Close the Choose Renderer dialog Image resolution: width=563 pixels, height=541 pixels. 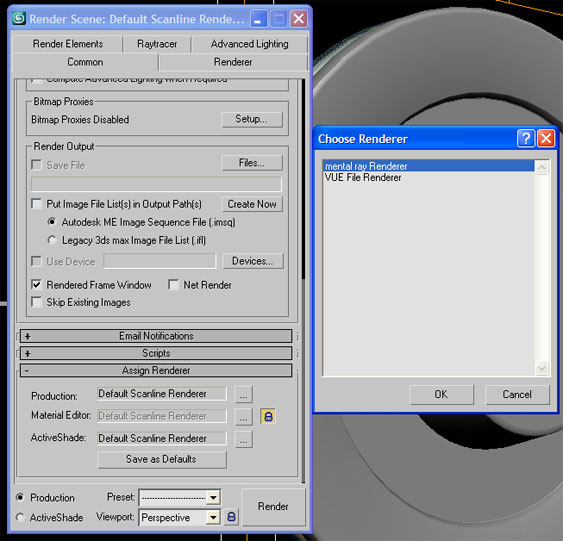click(546, 139)
